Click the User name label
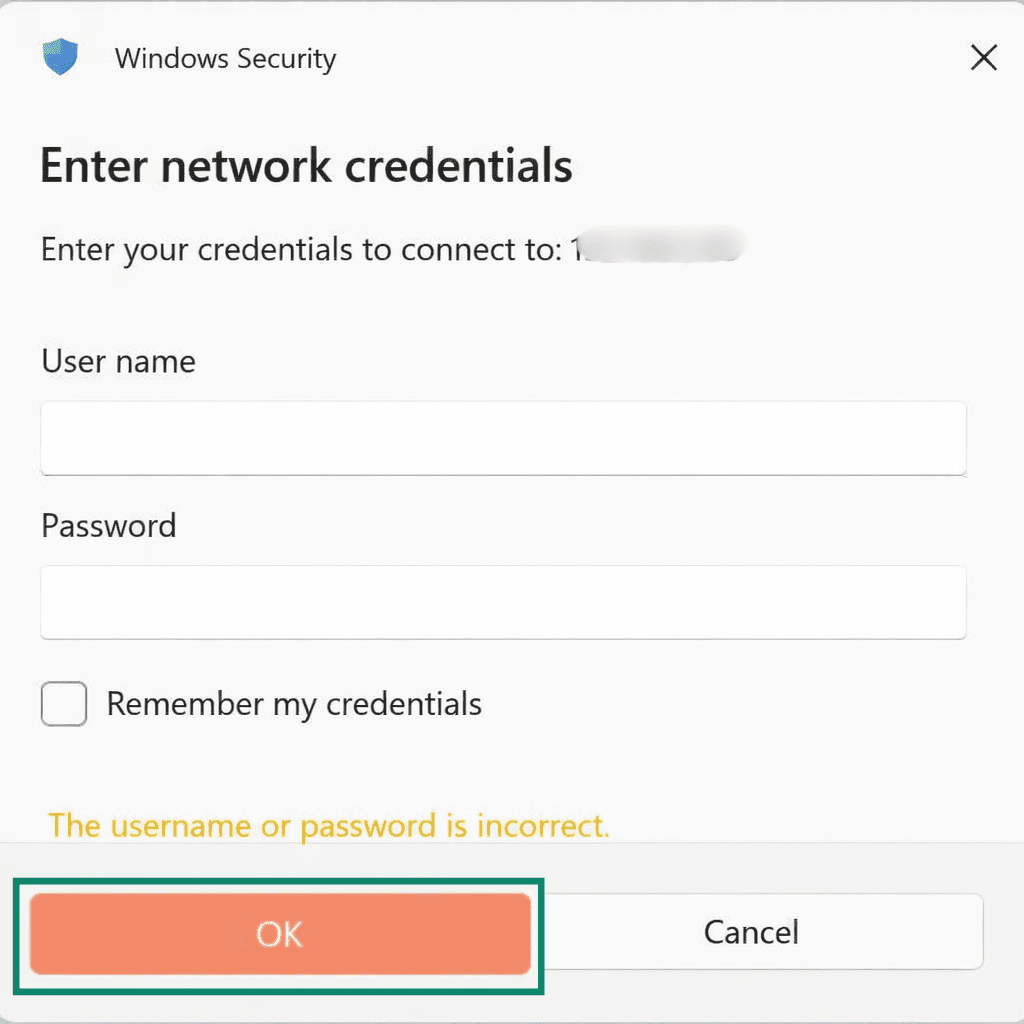This screenshot has width=1024, height=1024. coord(118,361)
